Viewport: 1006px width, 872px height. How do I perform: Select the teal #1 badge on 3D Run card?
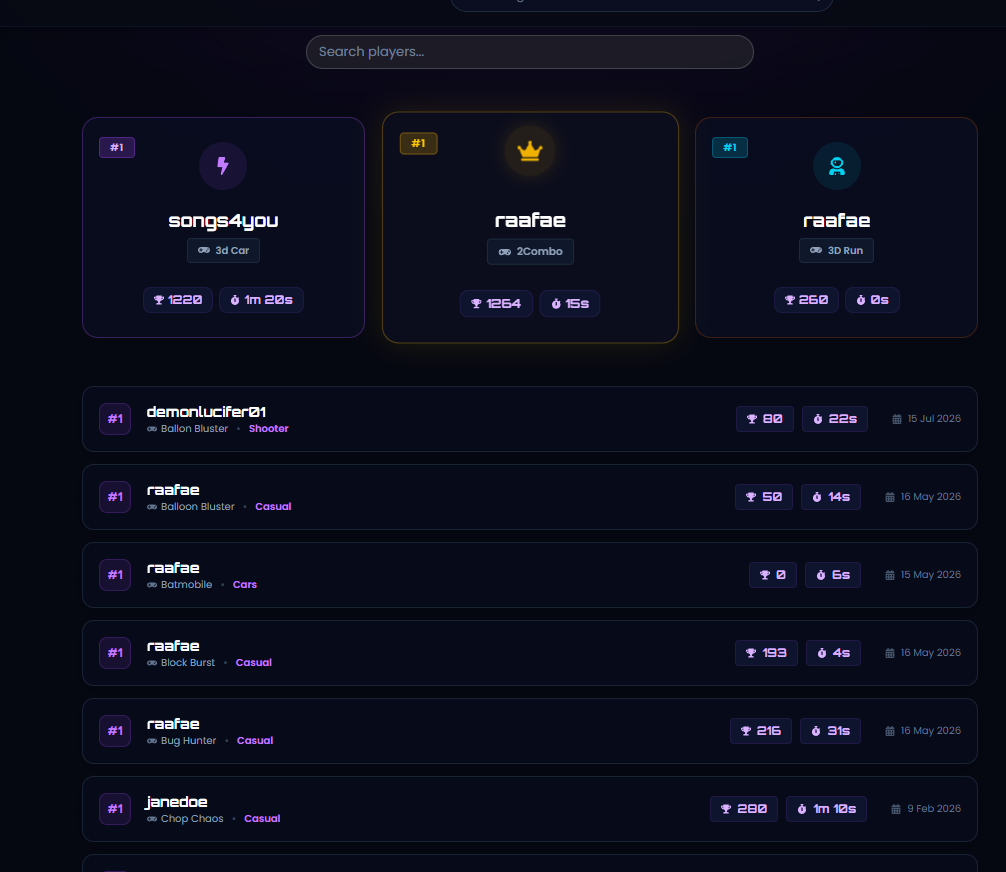pyautogui.click(x=730, y=148)
